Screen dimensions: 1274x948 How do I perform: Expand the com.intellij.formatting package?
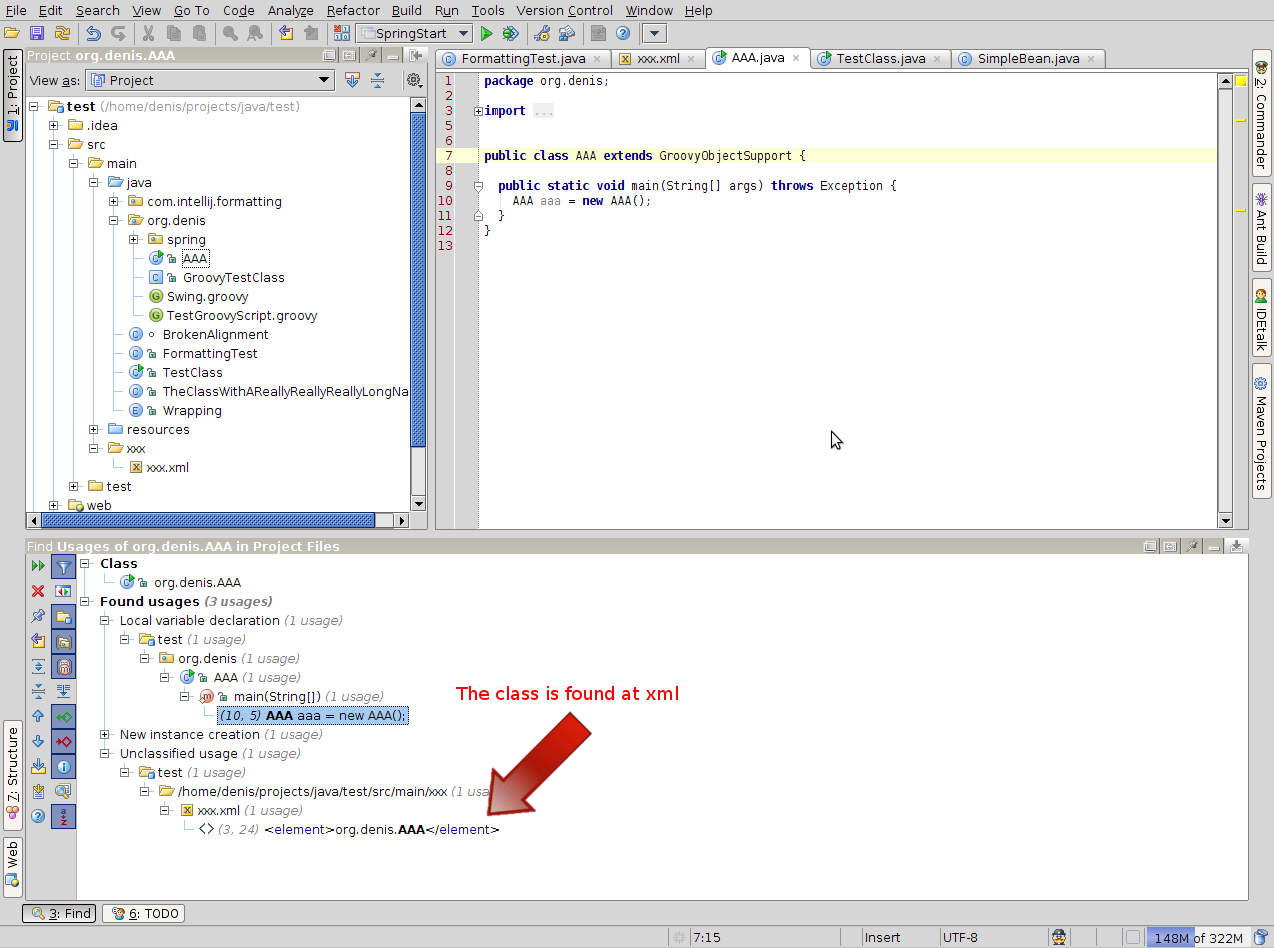114,201
